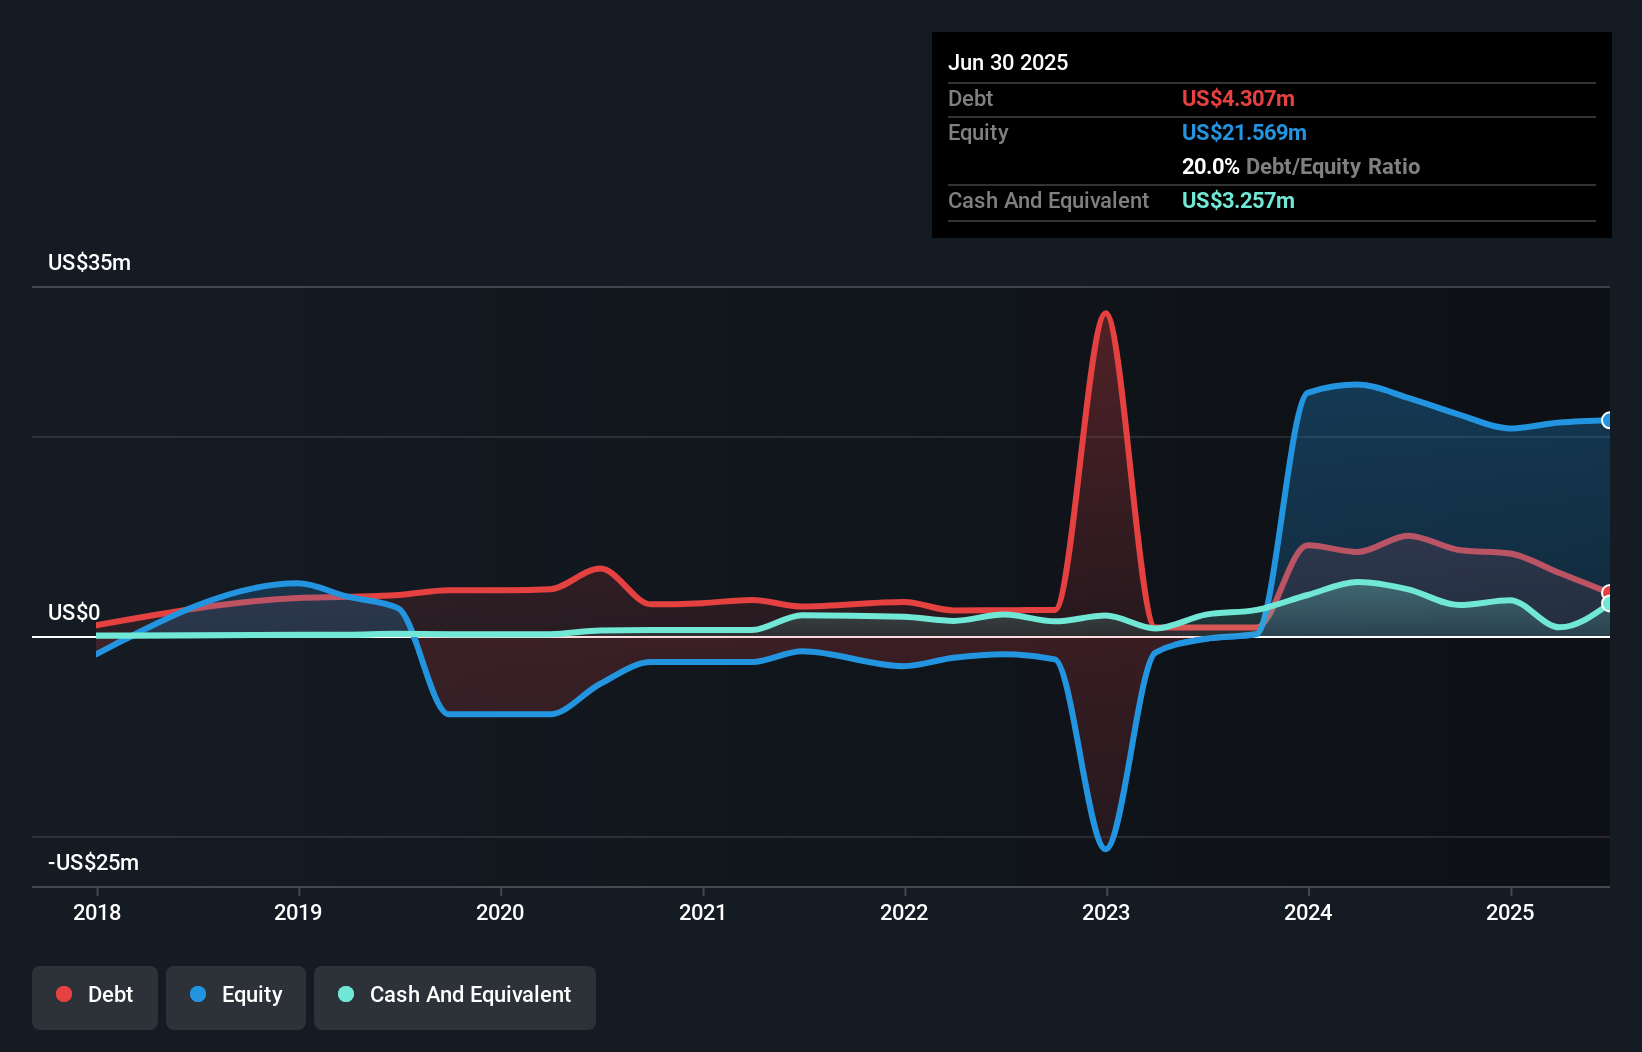
Task: Select the 2025 axis year label
Action: point(1511,912)
